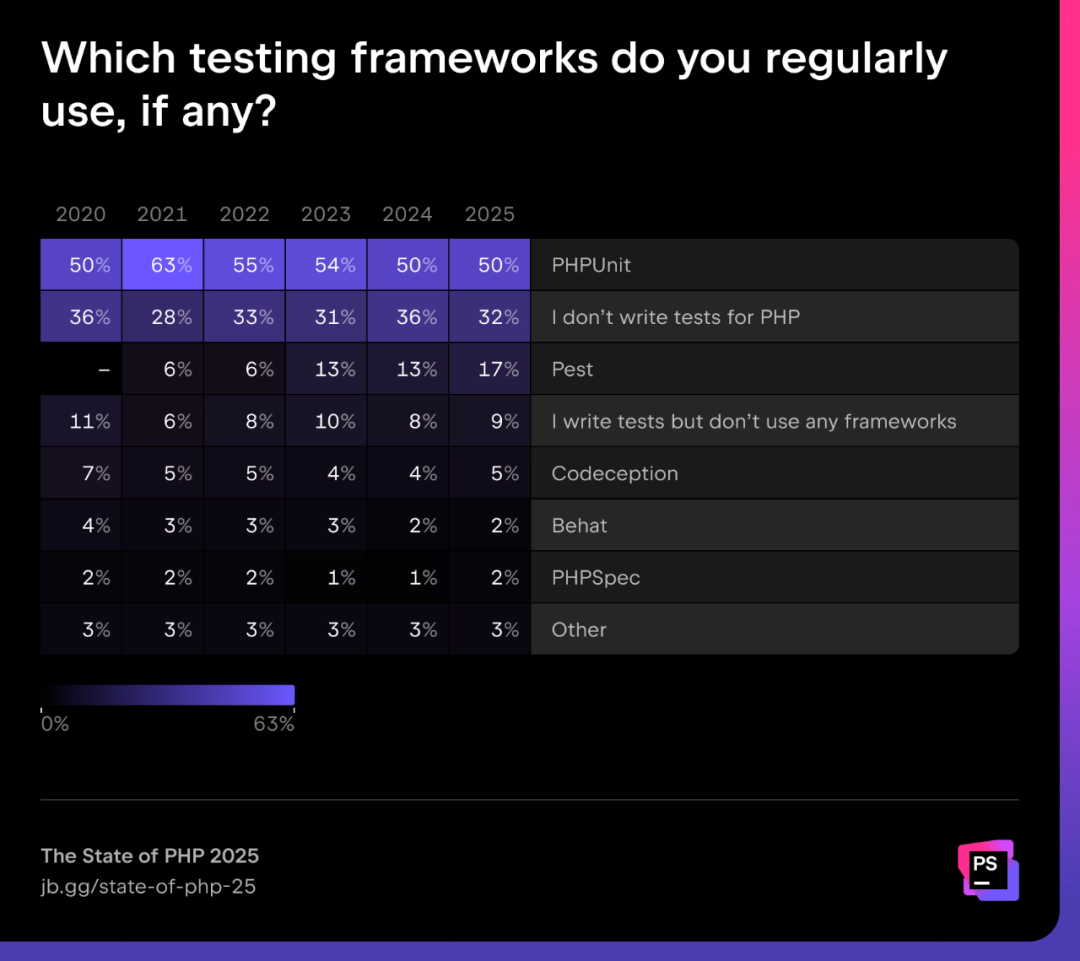The height and width of the screenshot is (961, 1080).
Task: Click The State of PHP 2025 text
Action: (x=149, y=856)
